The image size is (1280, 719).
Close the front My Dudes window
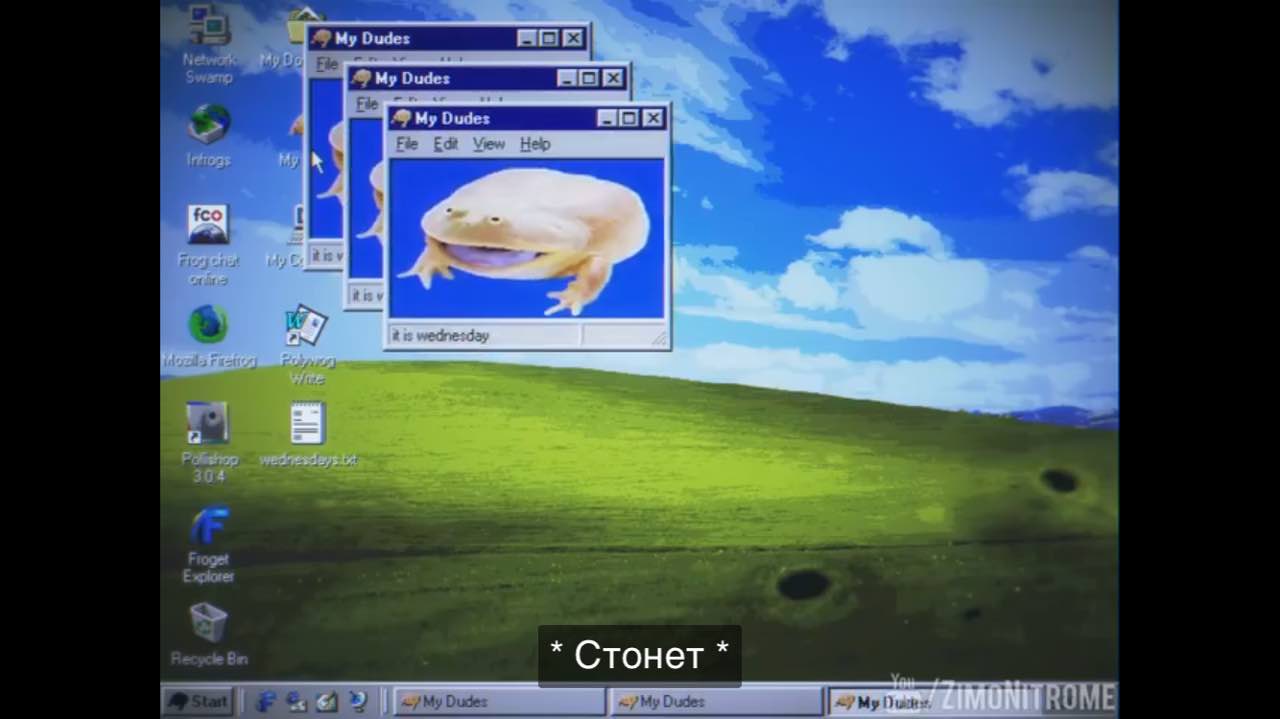[653, 118]
